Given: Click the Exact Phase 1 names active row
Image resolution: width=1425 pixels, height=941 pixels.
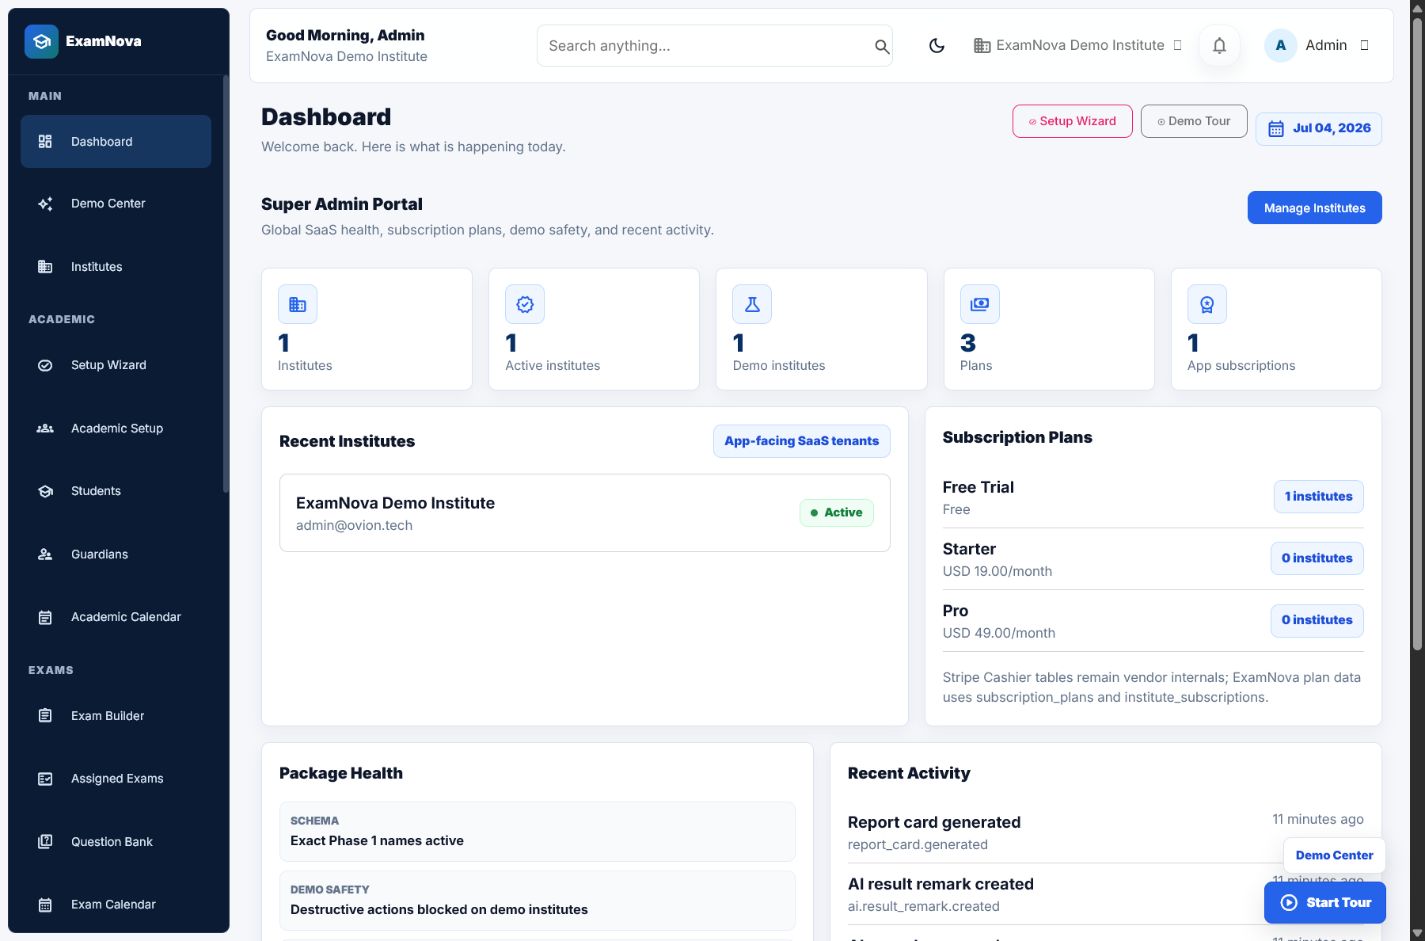Looking at the screenshot, I should tap(538, 832).
